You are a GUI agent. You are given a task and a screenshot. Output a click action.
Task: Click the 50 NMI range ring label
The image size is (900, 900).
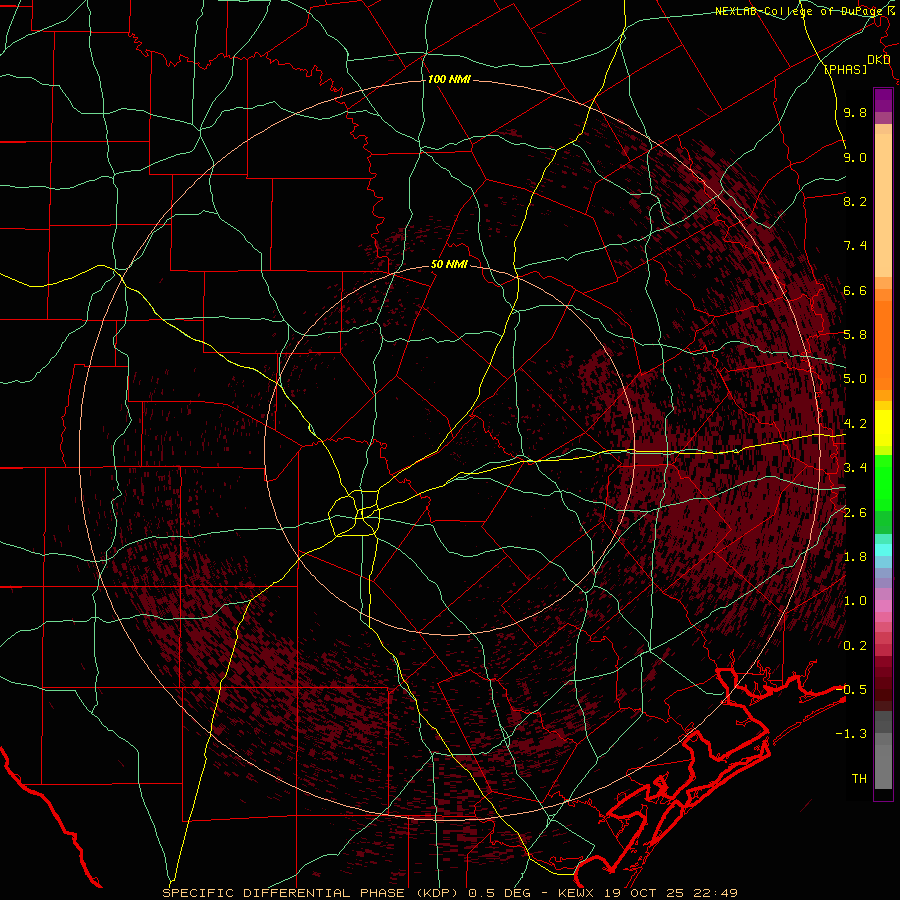[449, 265]
